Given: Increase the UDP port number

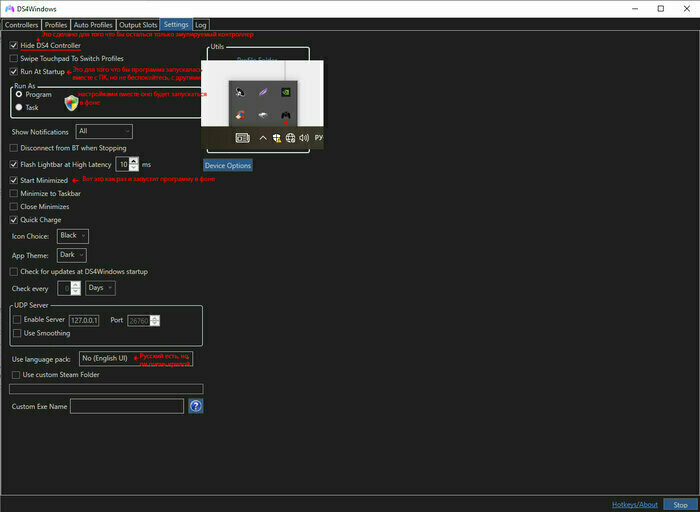Looking at the screenshot, I should tap(155, 318).
